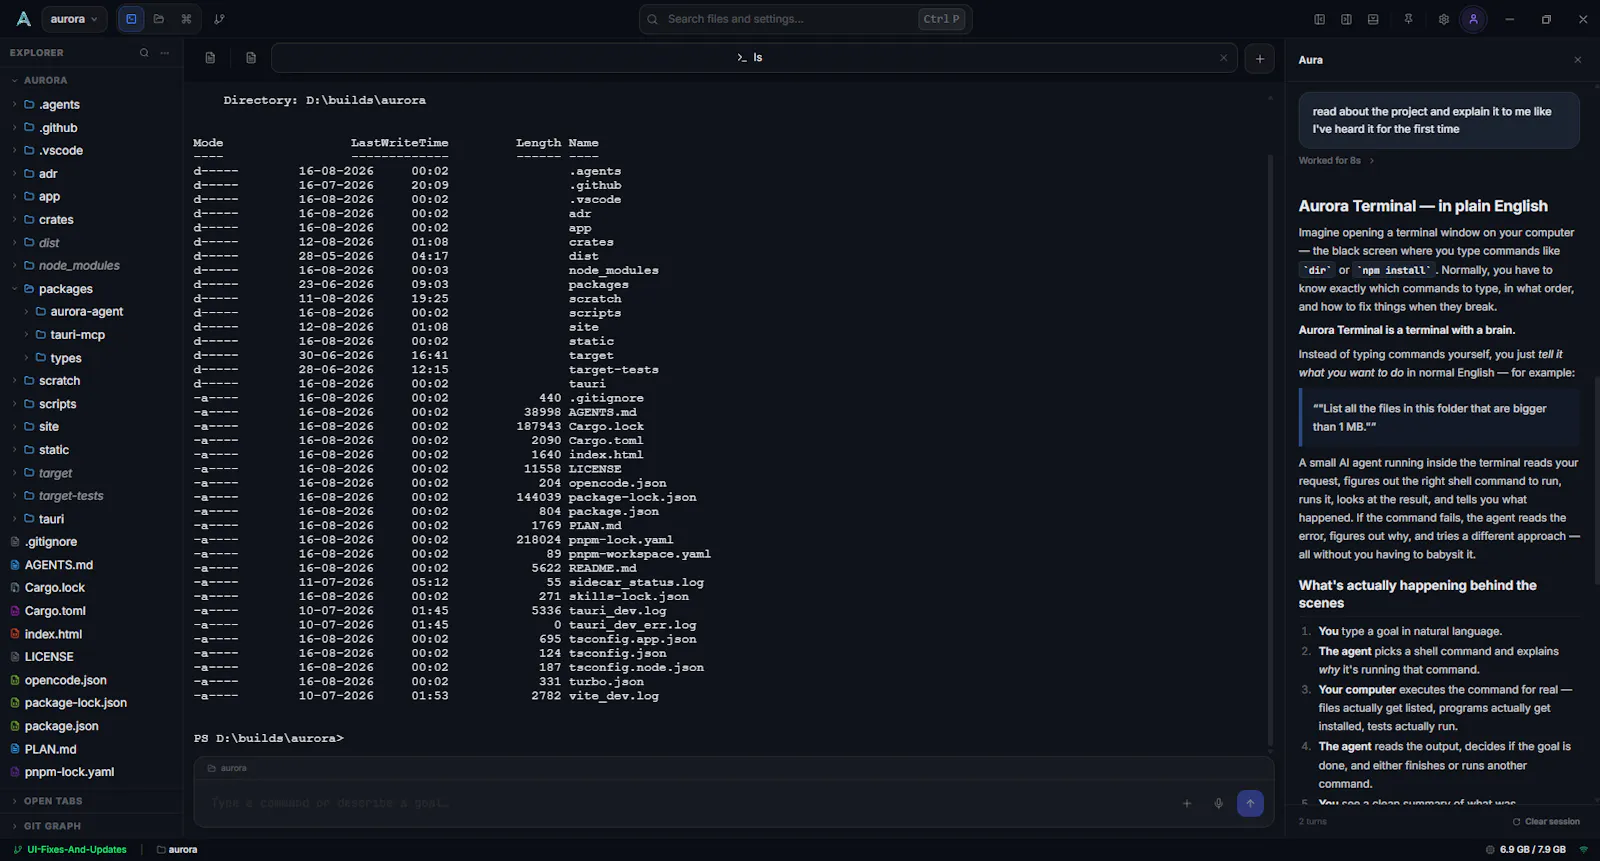Focus the command or goal input box
The width and height of the screenshot is (1600, 861).
tap(690, 803)
